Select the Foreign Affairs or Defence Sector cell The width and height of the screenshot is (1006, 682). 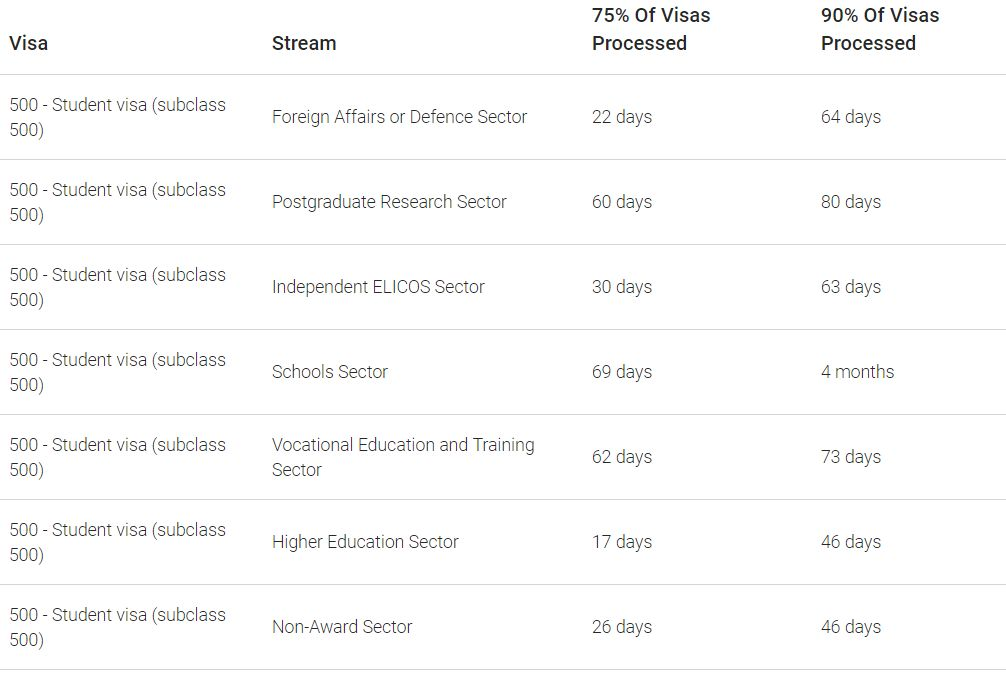pos(399,117)
